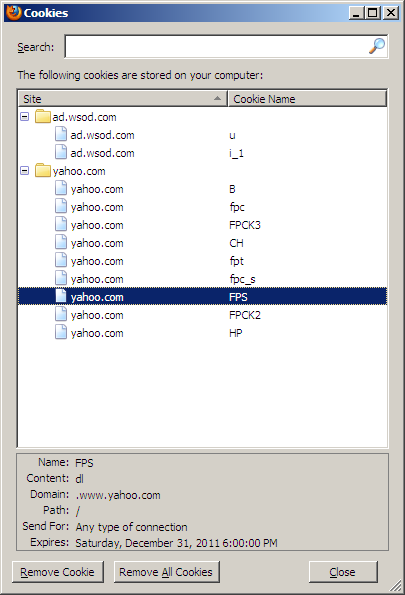Select cookie name CH
Viewport: 405px width, 595px height.
click(x=236, y=243)
